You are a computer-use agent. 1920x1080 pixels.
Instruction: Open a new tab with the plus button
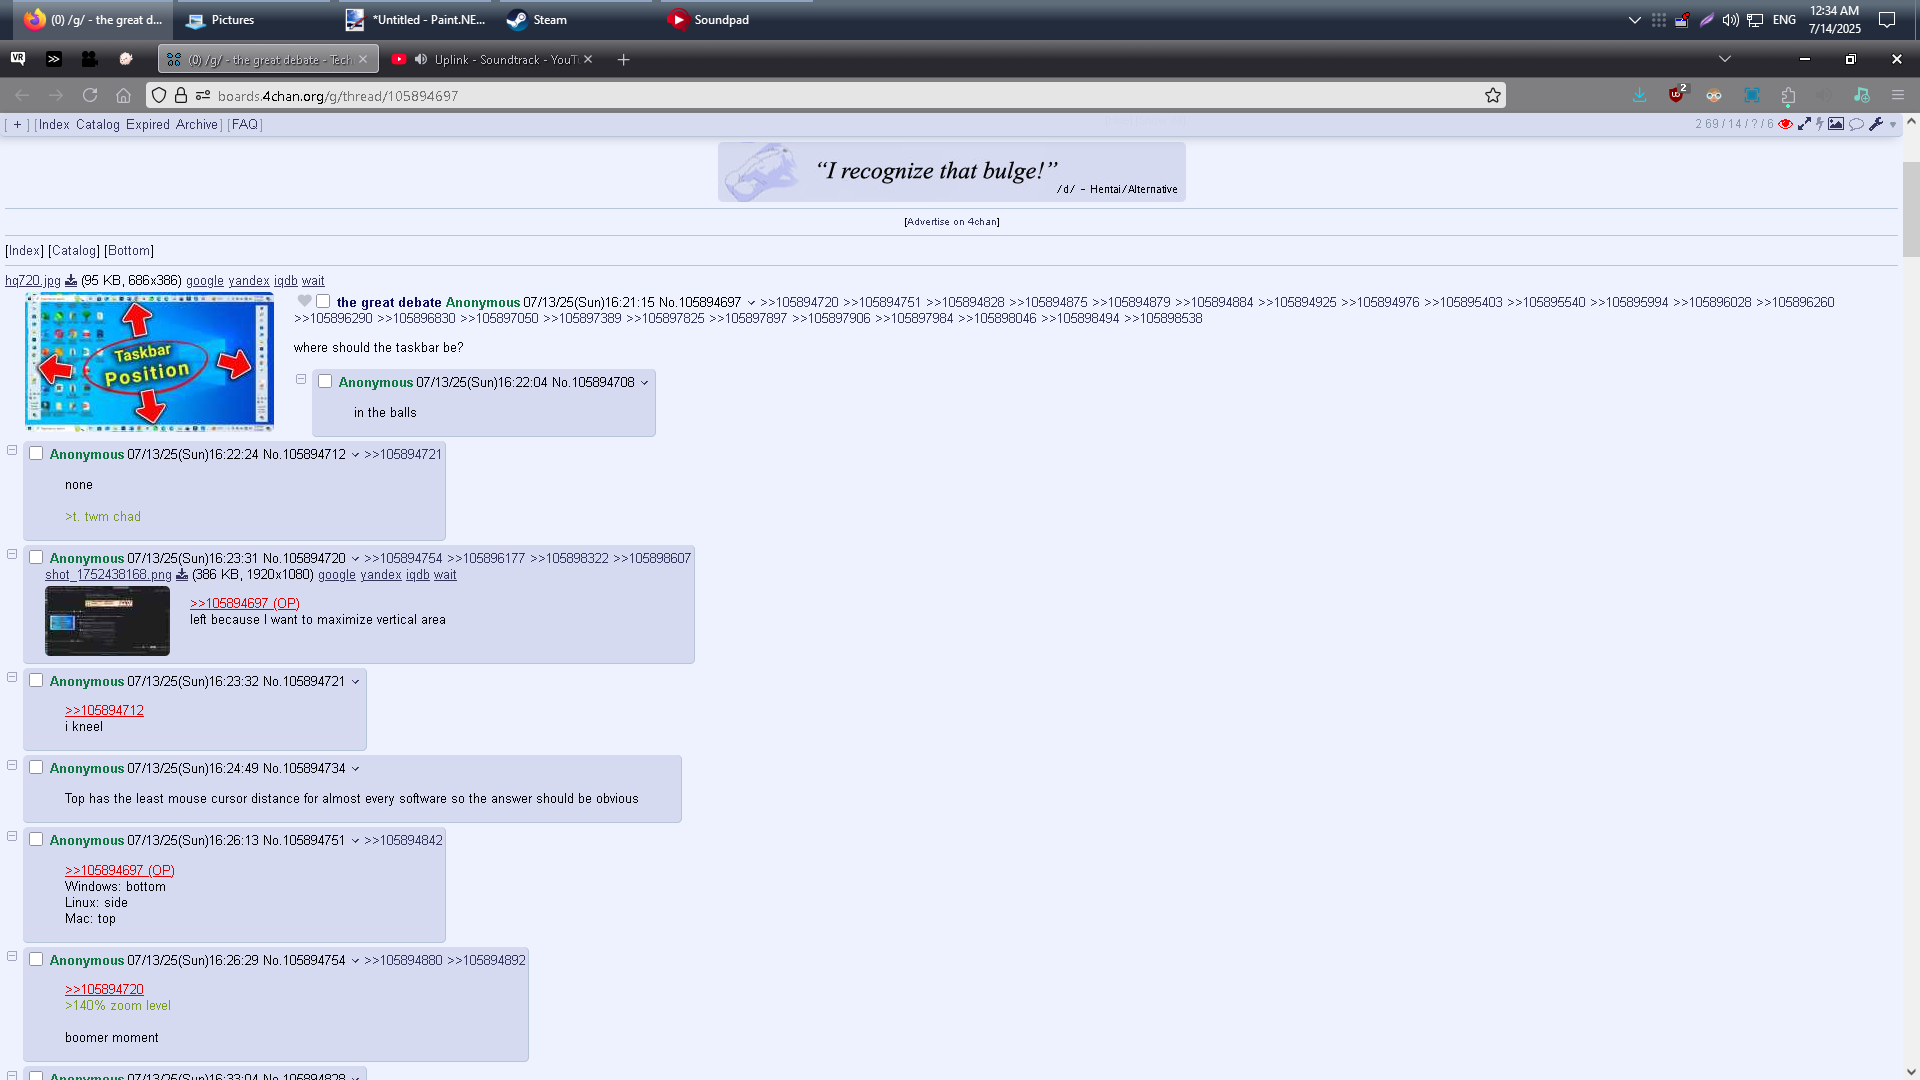(623, 59)
